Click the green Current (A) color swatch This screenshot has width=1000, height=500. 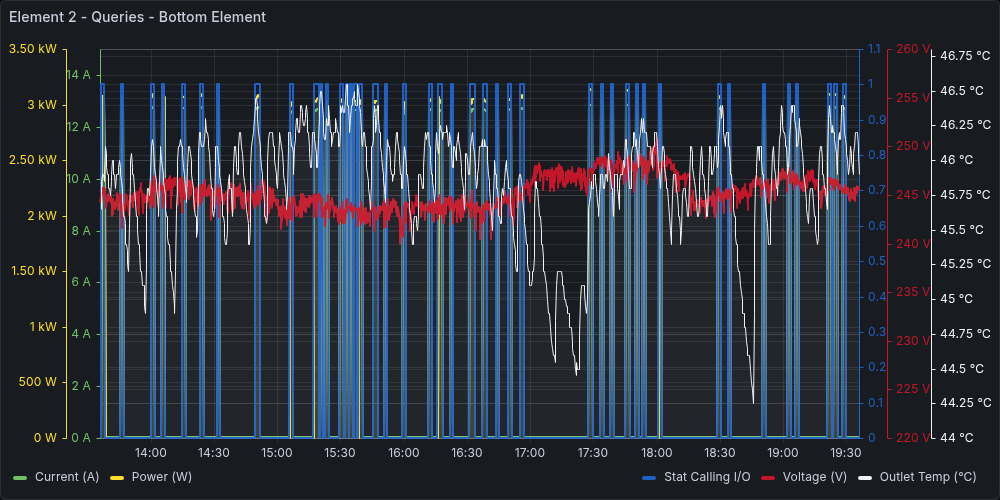click(x=20, y=477)
